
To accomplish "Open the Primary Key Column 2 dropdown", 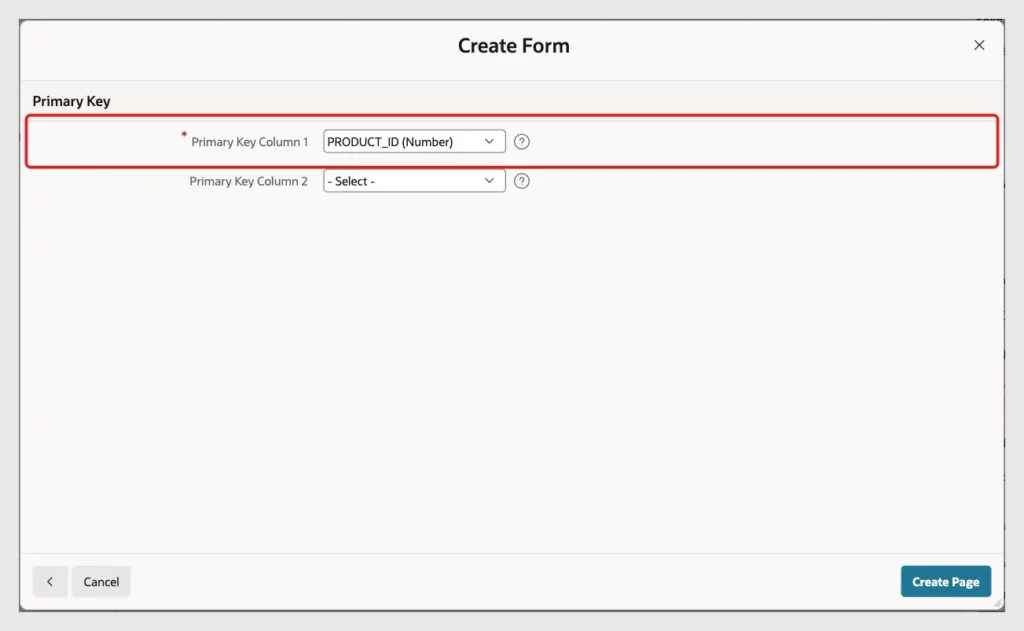I will pyautogui.click(x=414, y=181).
